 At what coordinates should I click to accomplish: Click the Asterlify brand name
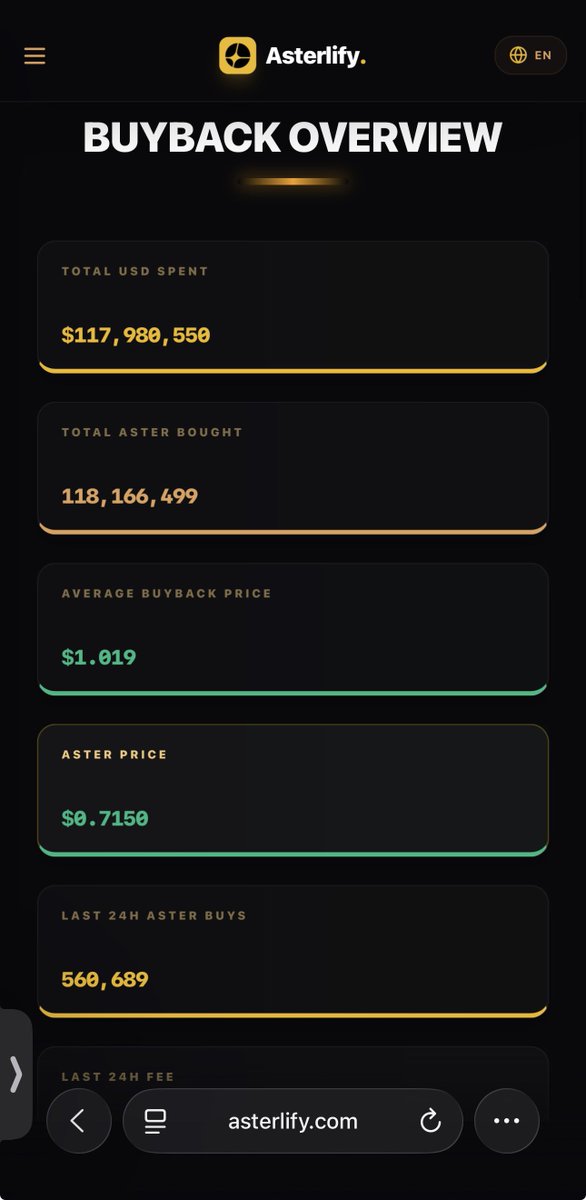tap(316, 56)
